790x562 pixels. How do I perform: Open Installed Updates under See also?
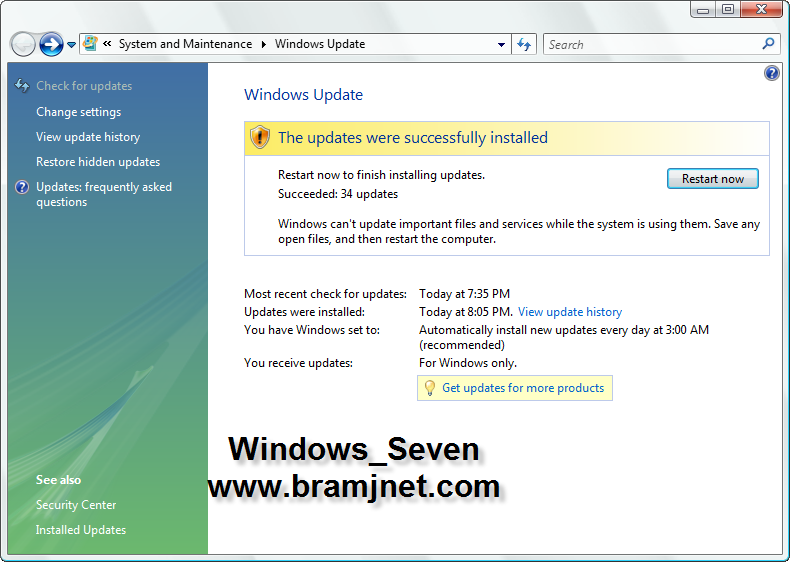click(81, 530)
